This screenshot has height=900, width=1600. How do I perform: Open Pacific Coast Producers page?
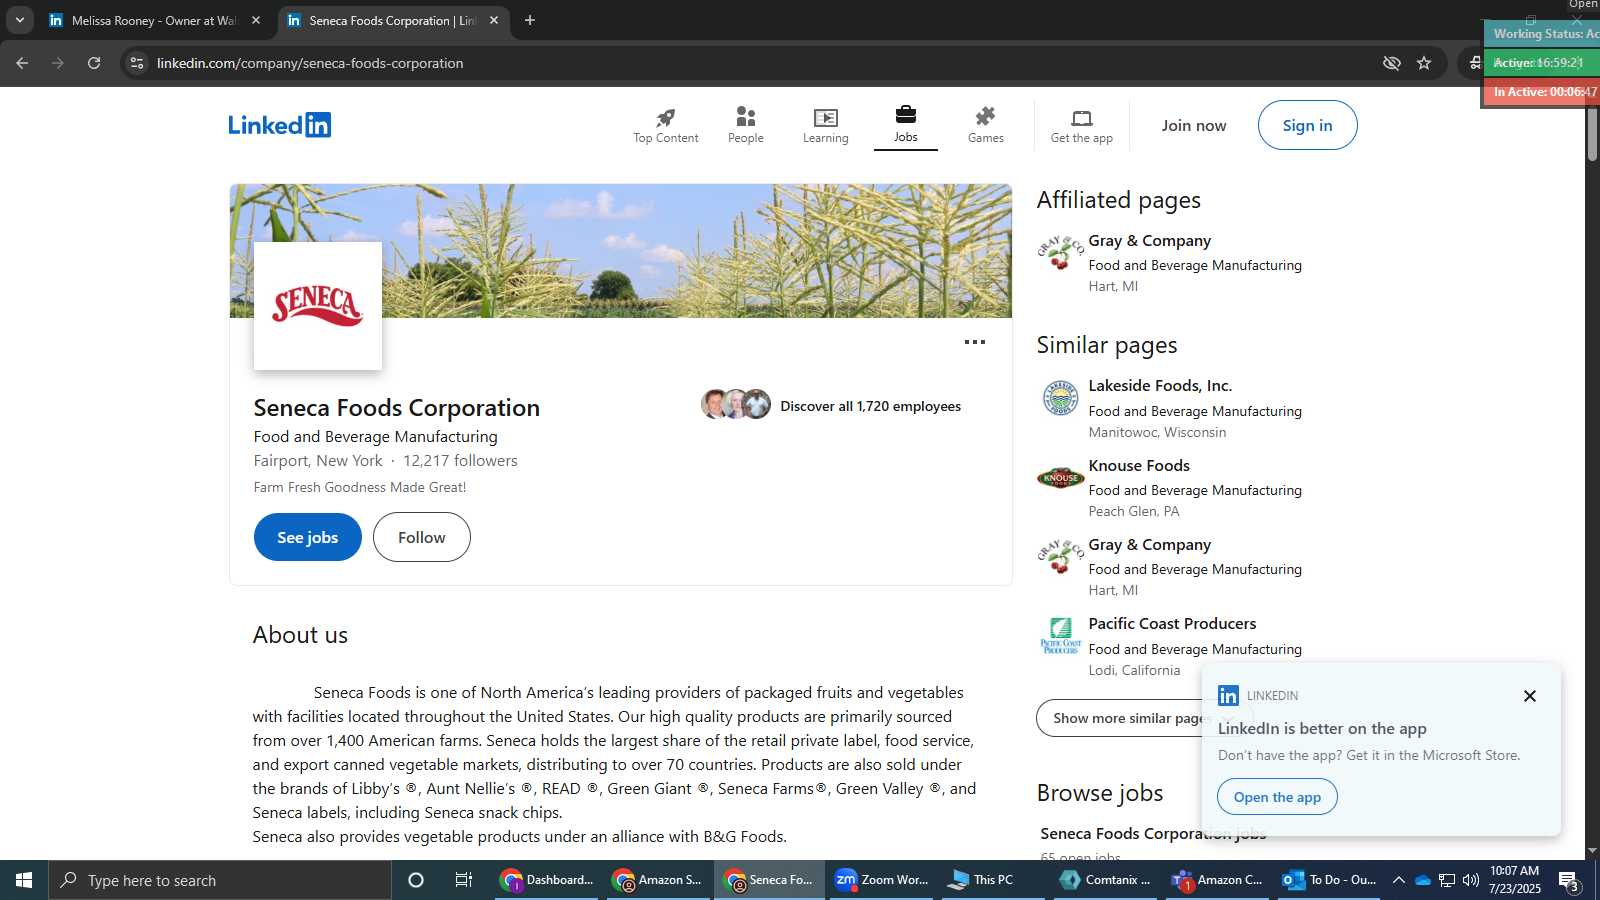(x=1172, y=624)
